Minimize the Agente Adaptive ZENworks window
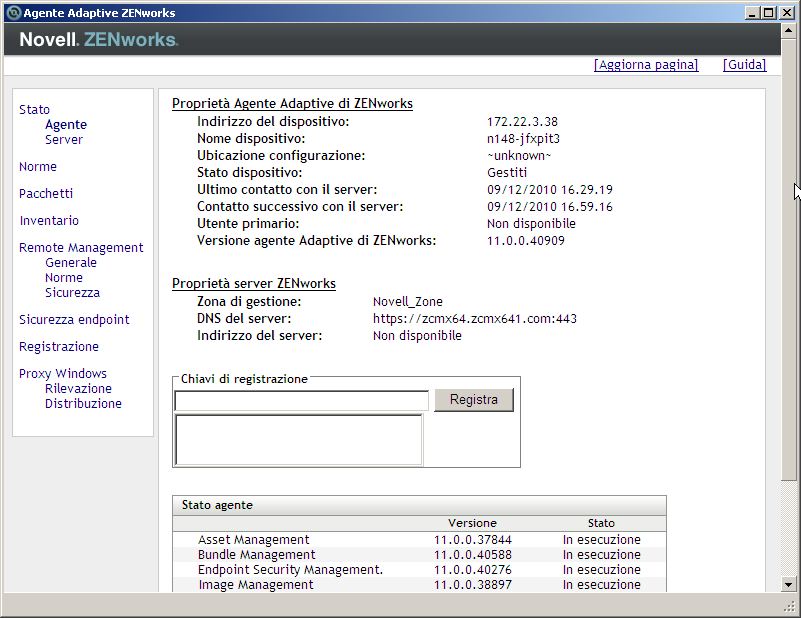 (751, 13)
